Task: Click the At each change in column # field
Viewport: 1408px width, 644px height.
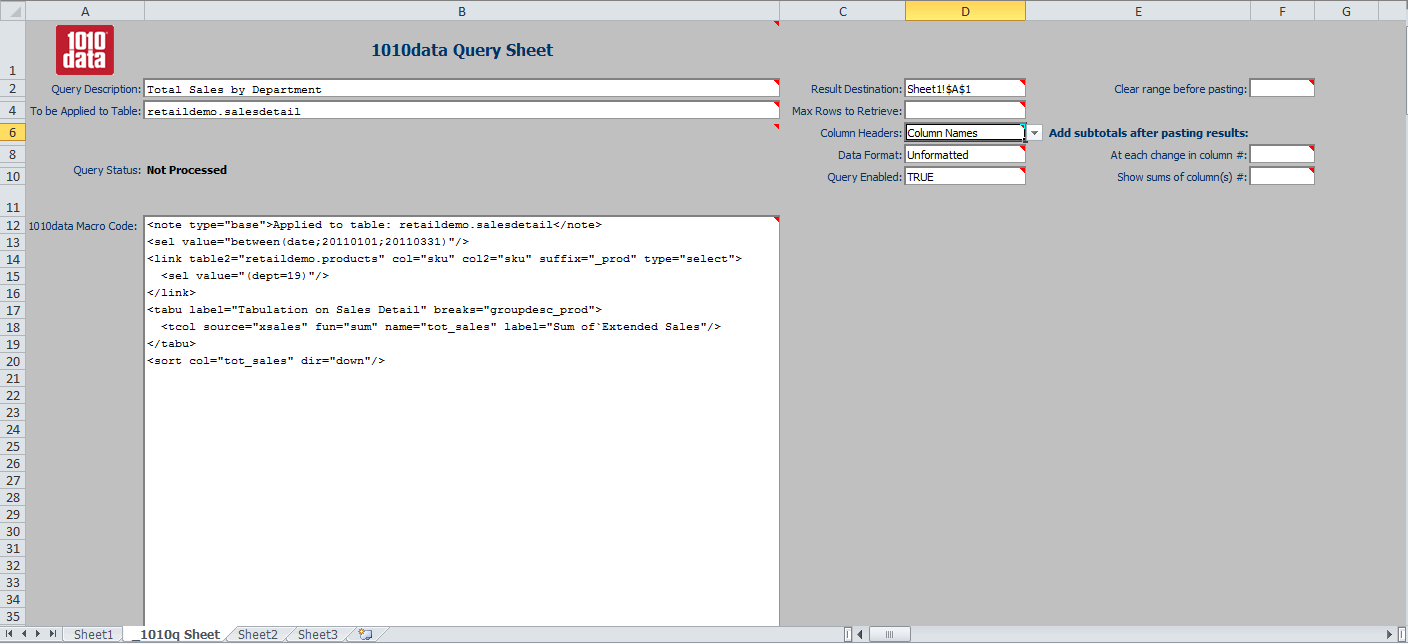Action: (x=1282, y=155)
